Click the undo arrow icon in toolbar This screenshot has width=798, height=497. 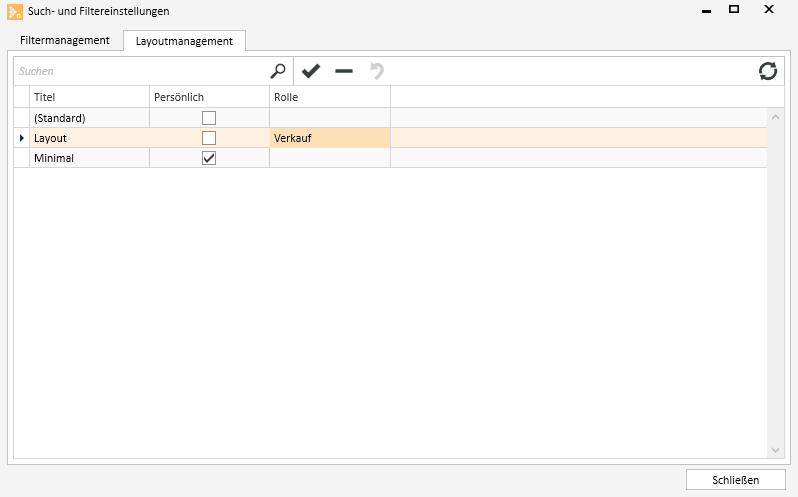pos(377,71)
